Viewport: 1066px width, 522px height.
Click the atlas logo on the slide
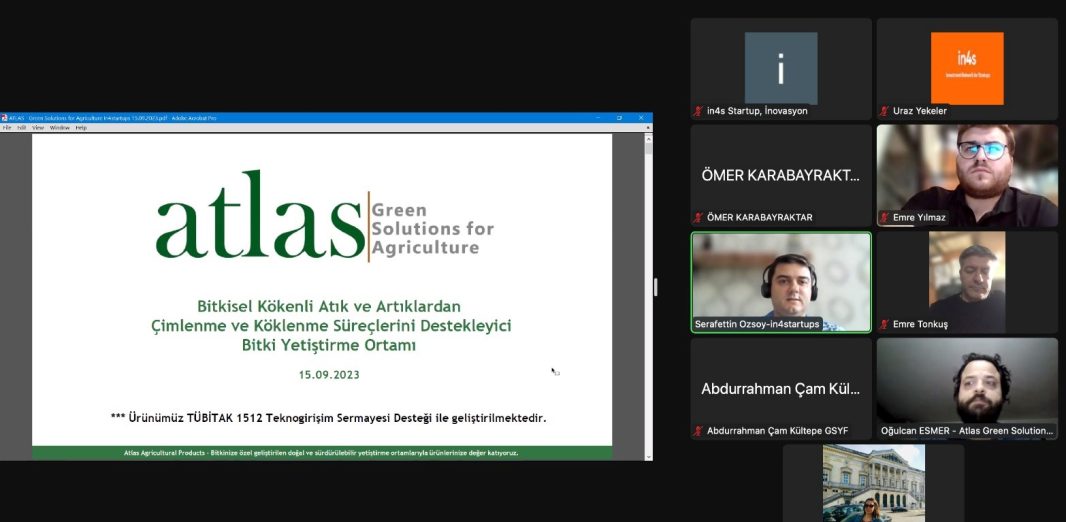pos(260,215)
